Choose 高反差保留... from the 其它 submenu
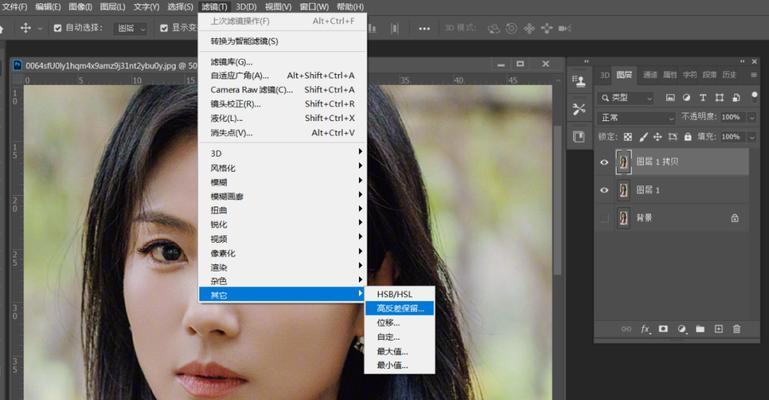 pyautogui.click(x=399, y=308)
